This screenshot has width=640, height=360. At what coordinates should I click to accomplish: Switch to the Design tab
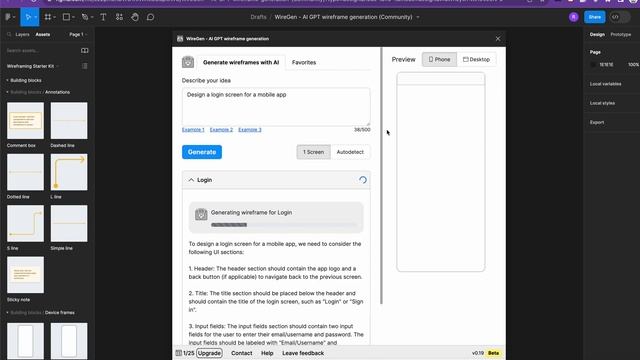597,35
